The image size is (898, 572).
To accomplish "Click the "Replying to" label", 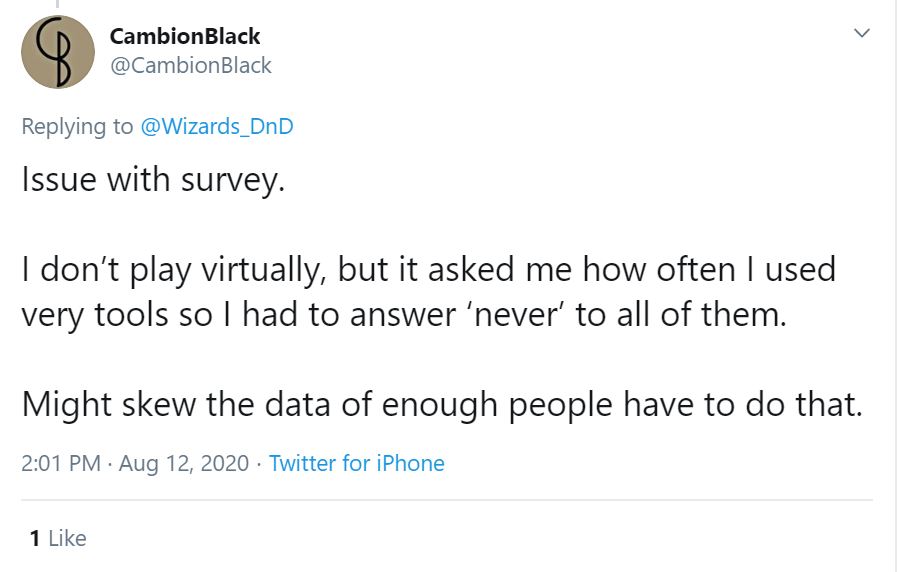I will pyautogui.click(x=77, y=126).
